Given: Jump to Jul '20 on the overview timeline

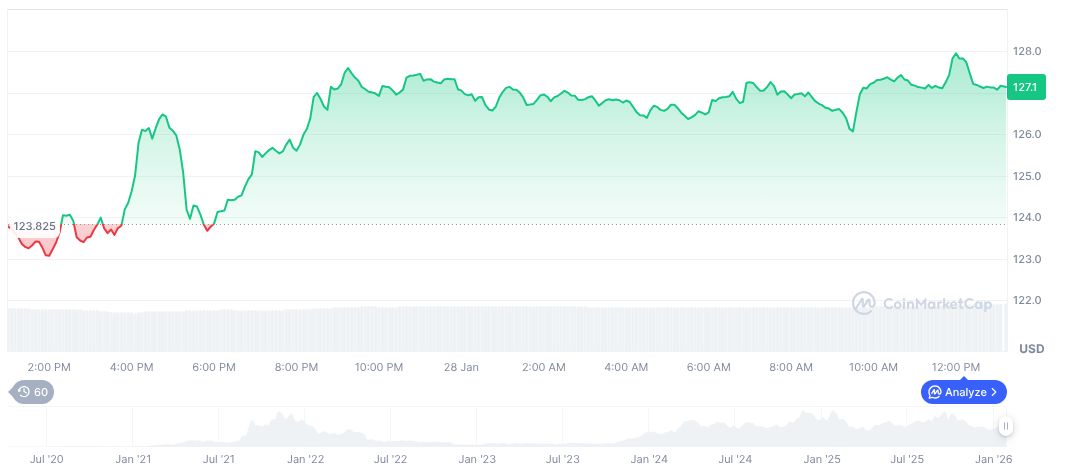Looking at the screenshot, I should (x=47, y=459).
